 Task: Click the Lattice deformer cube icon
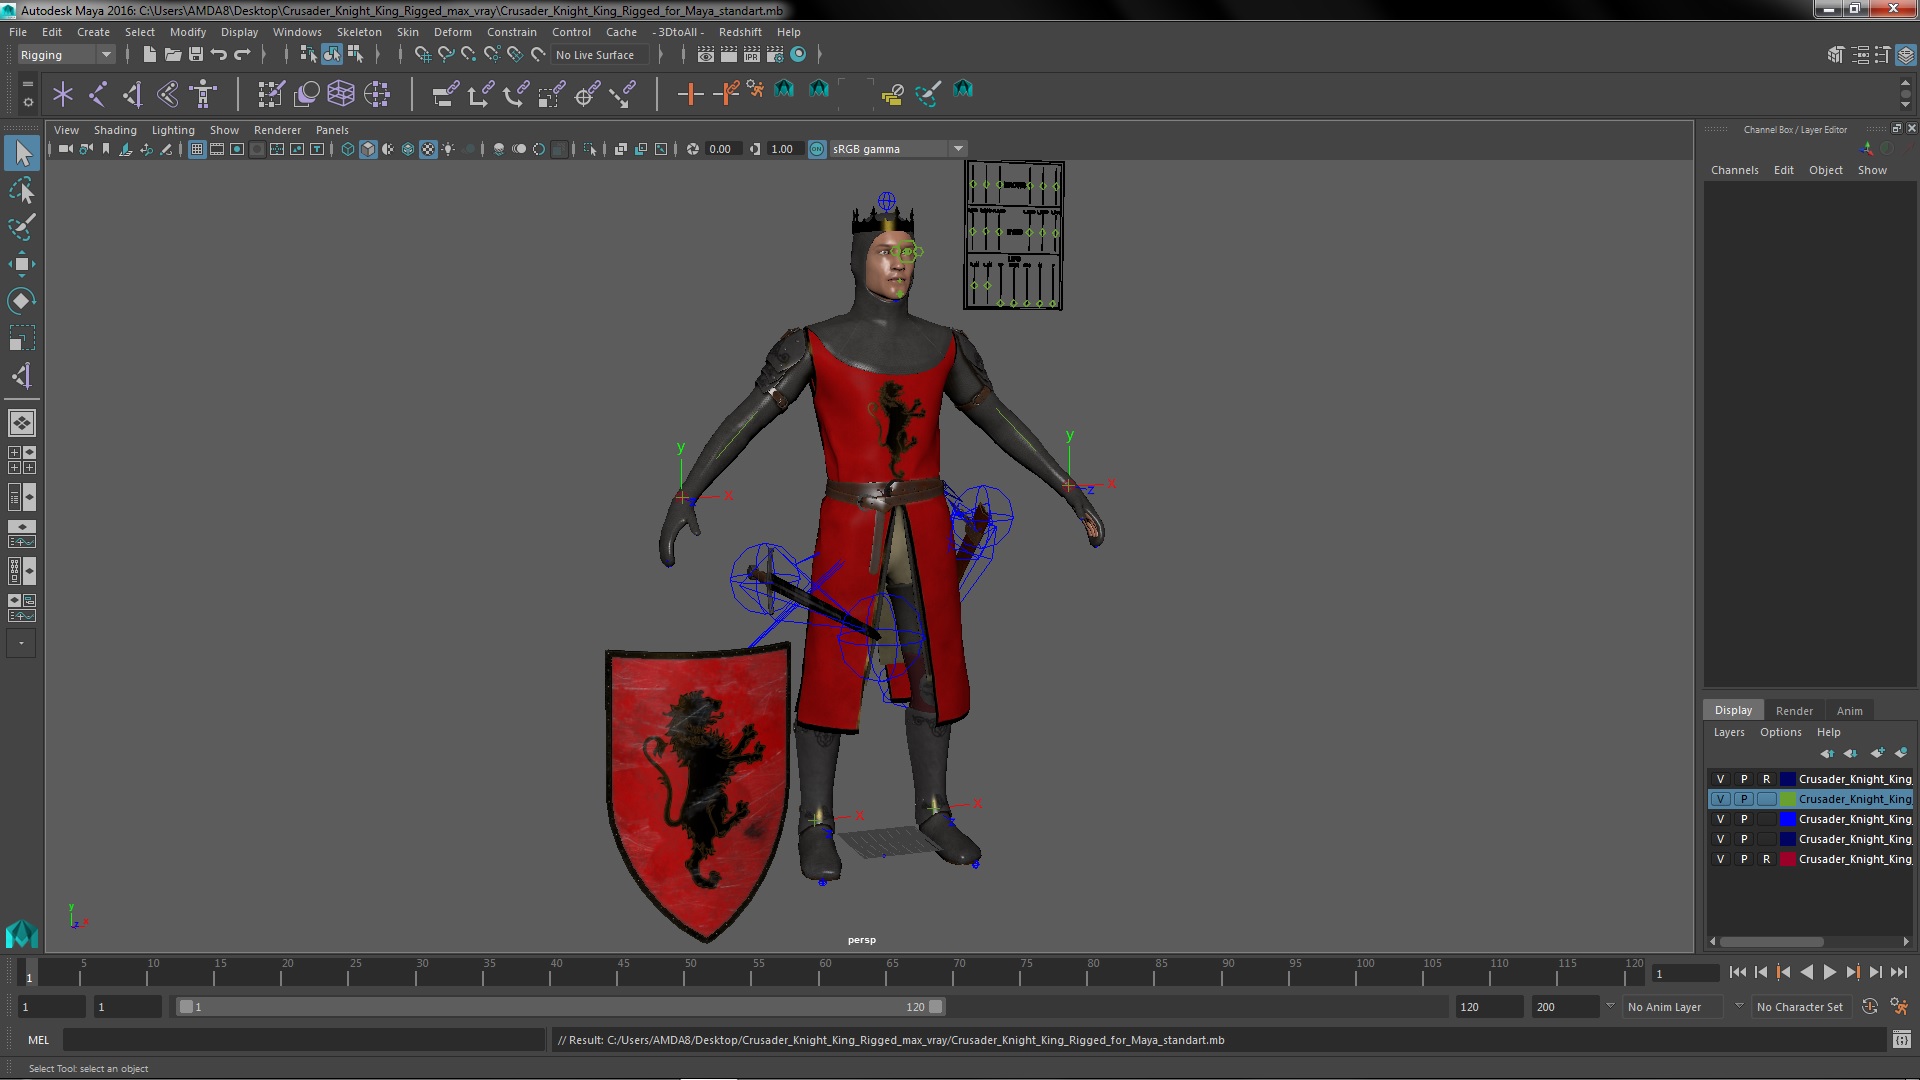[341, 95]
